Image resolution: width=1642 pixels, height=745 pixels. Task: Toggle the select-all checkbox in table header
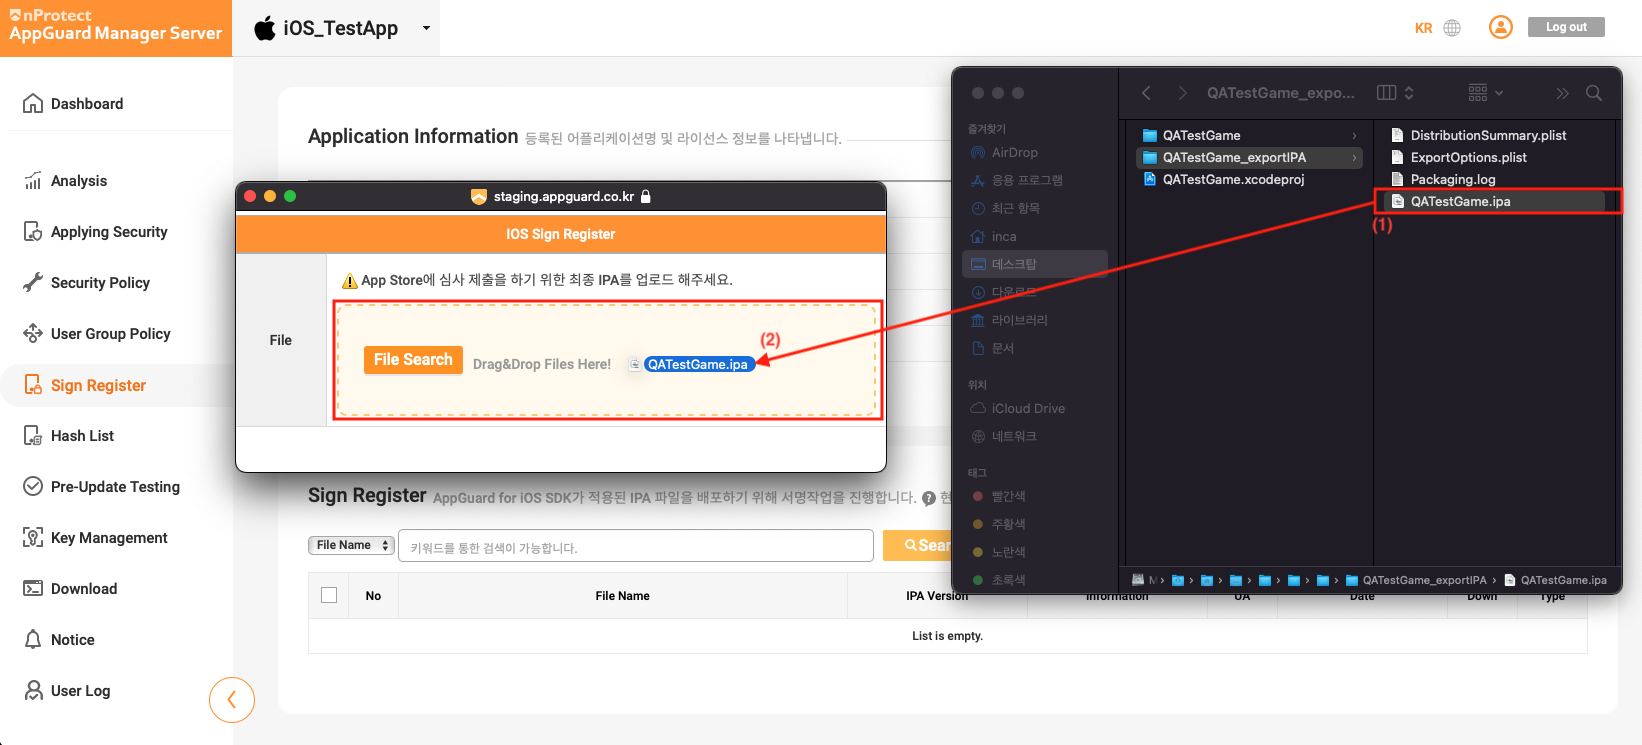coord(329,596)
